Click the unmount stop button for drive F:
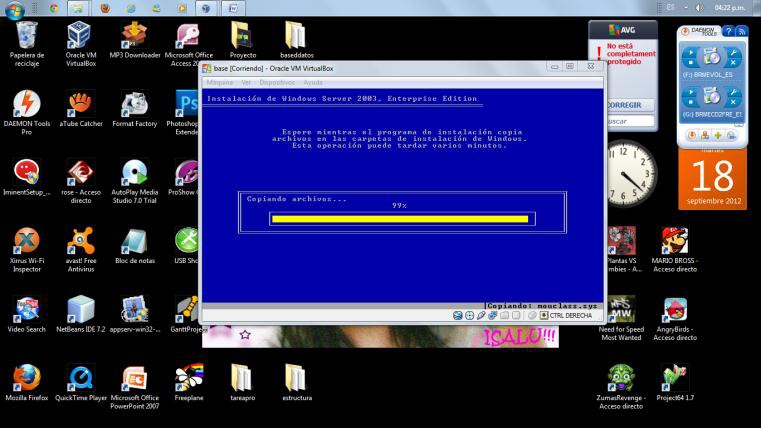 [x=691, y=62]
